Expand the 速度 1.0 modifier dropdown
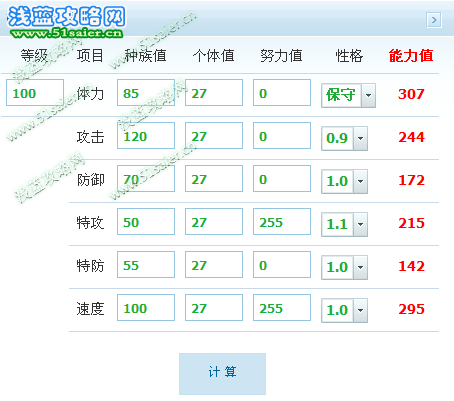Viewport: 454px width, 401px height. coord(344,310)
